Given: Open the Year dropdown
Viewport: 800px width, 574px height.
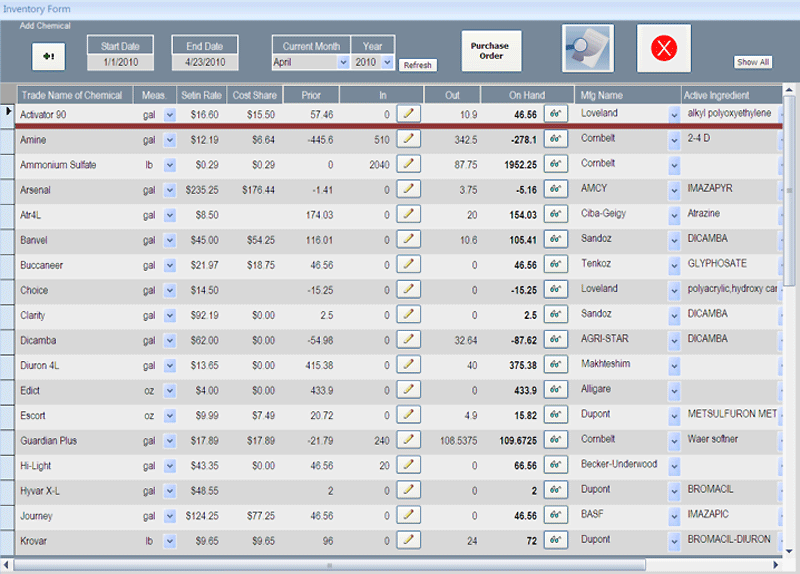Looking at the screenshot, I should [387, 62].
